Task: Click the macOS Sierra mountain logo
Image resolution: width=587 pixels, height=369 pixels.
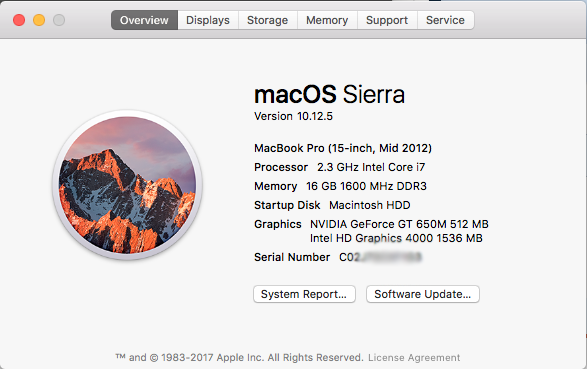Action: pos(127,185)
